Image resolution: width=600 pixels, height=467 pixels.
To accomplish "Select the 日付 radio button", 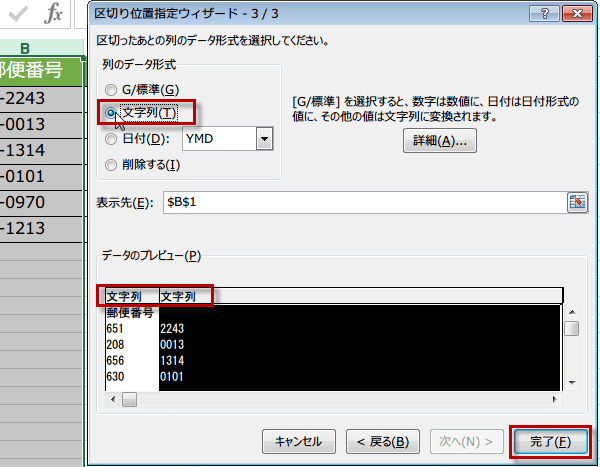I will coord(110,140).
